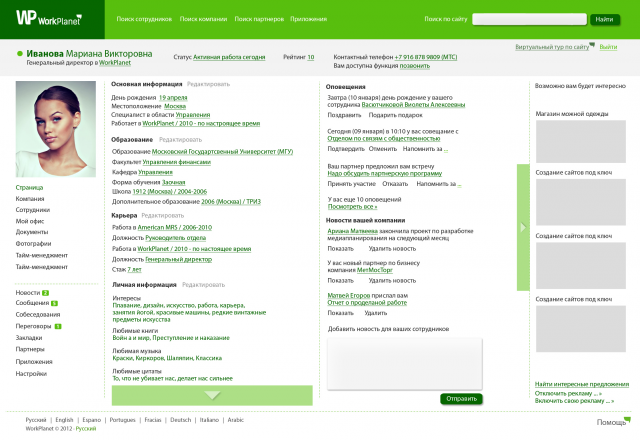Open the Новости counter badge
Screen dimensions: 640x440
point(45,293)
